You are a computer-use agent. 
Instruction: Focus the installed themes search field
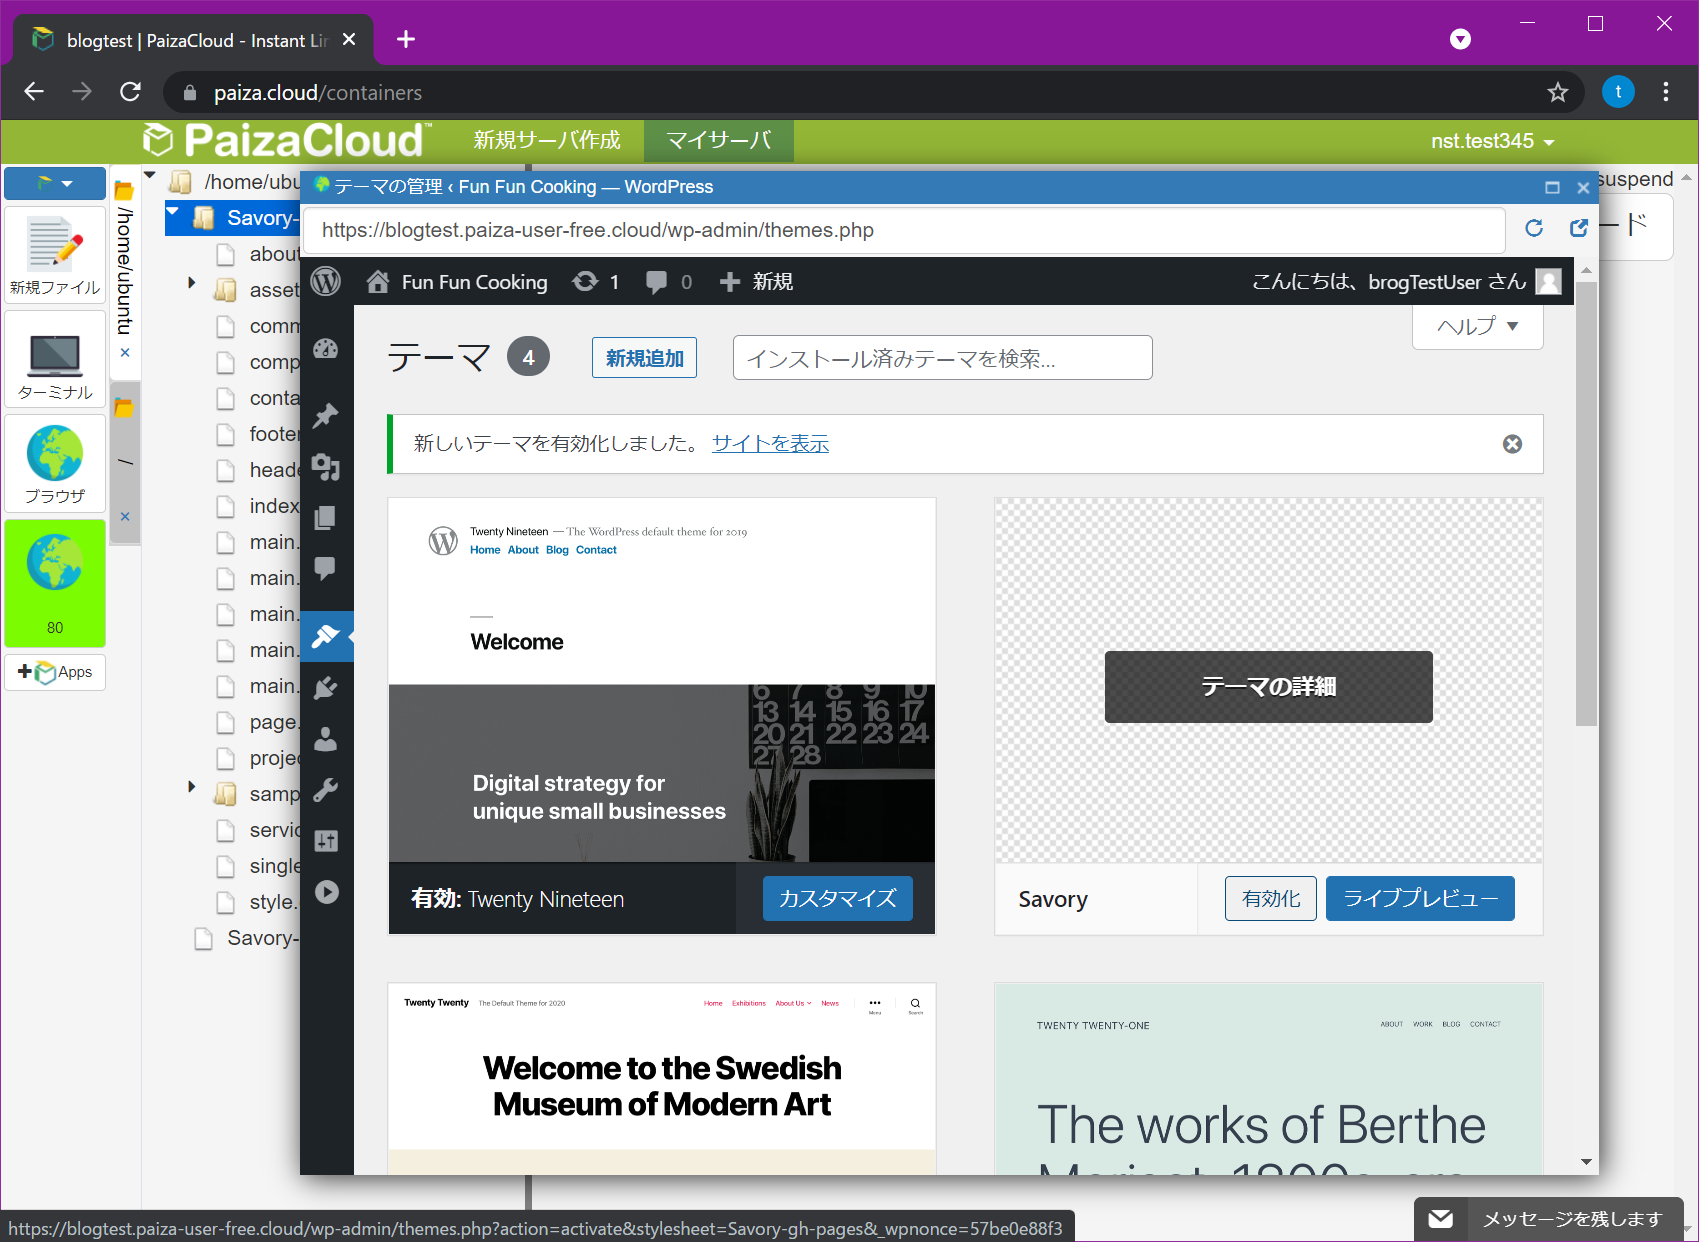point(942,358)
